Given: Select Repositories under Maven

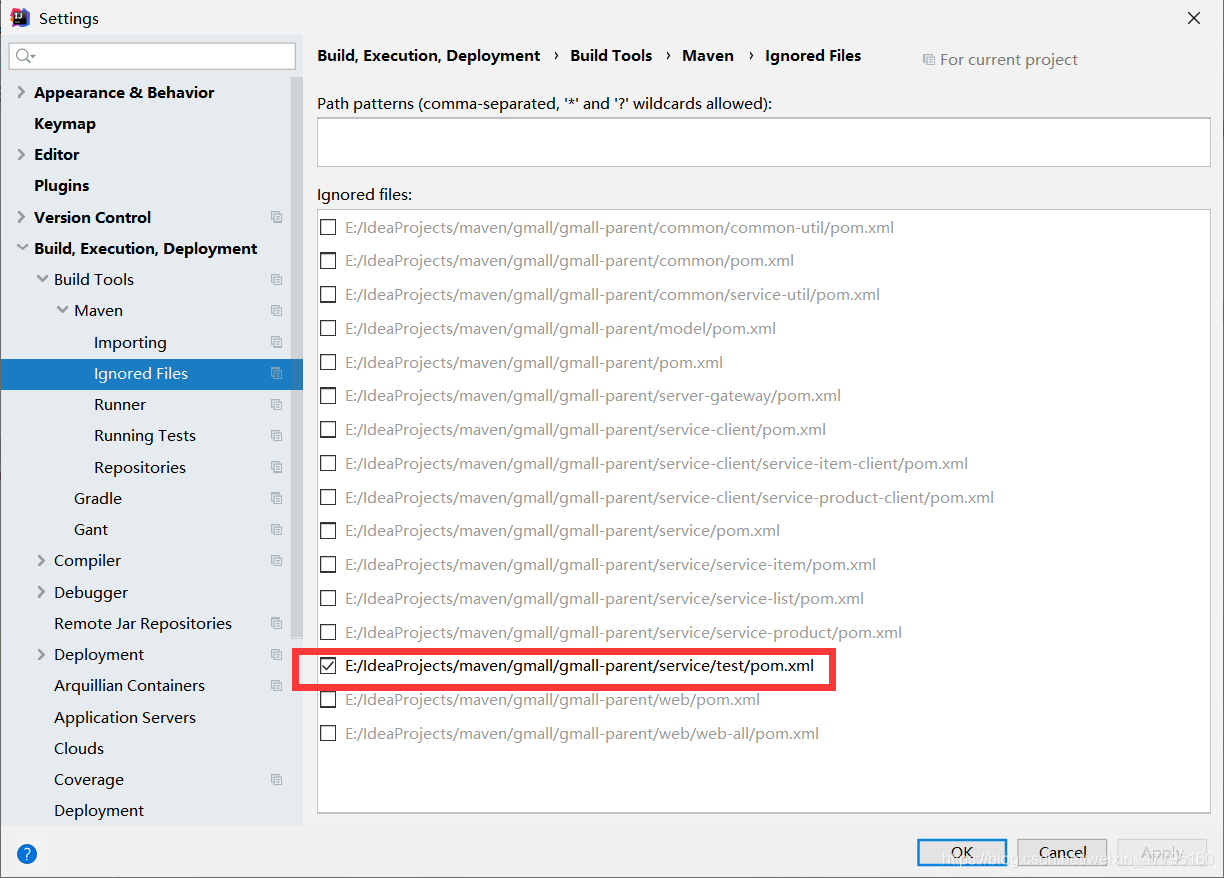Looking at the screenshot, I should click(140, 467).
